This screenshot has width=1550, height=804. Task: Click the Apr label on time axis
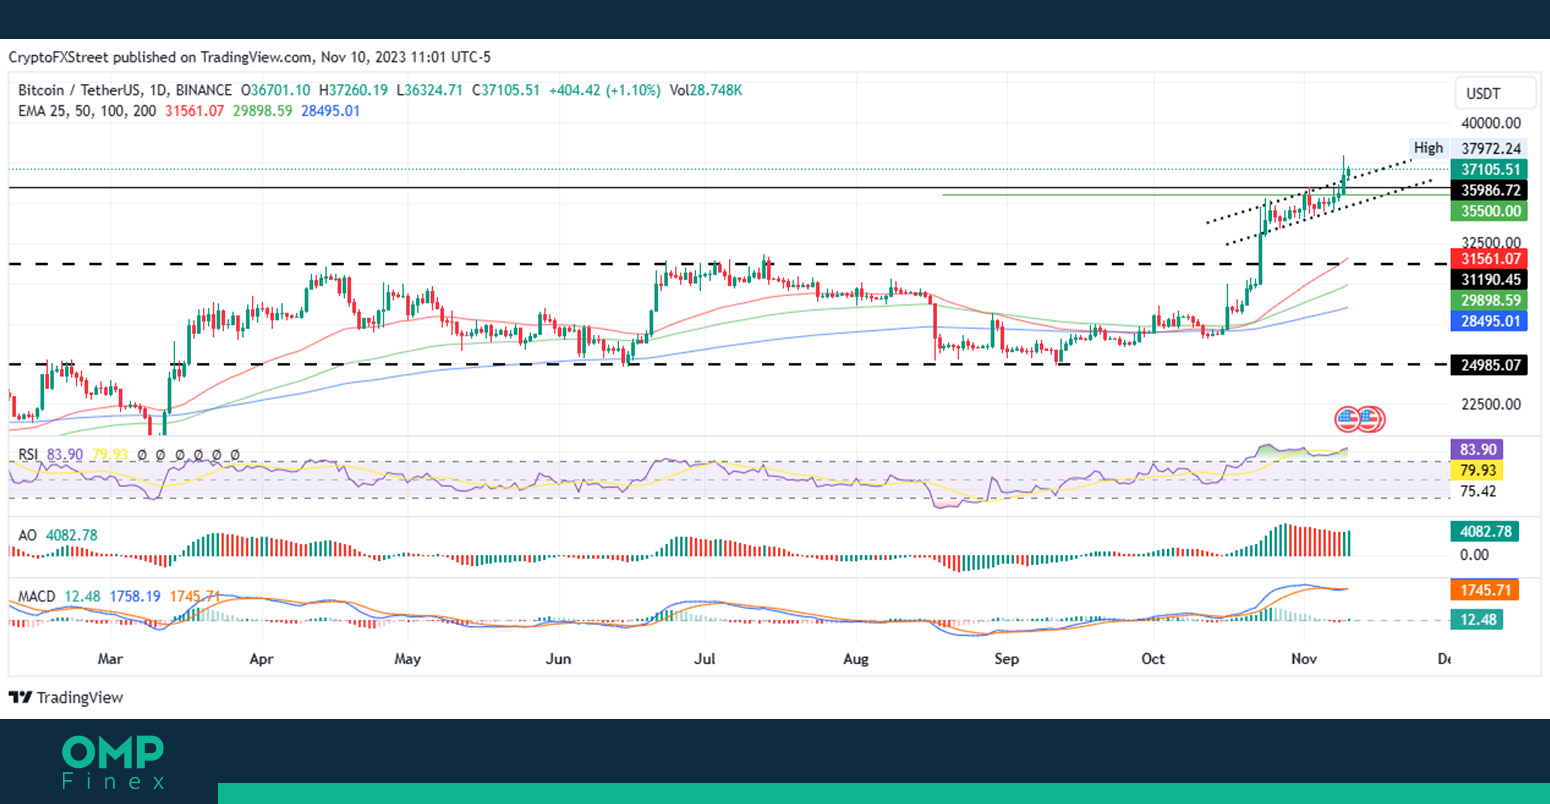261,659
